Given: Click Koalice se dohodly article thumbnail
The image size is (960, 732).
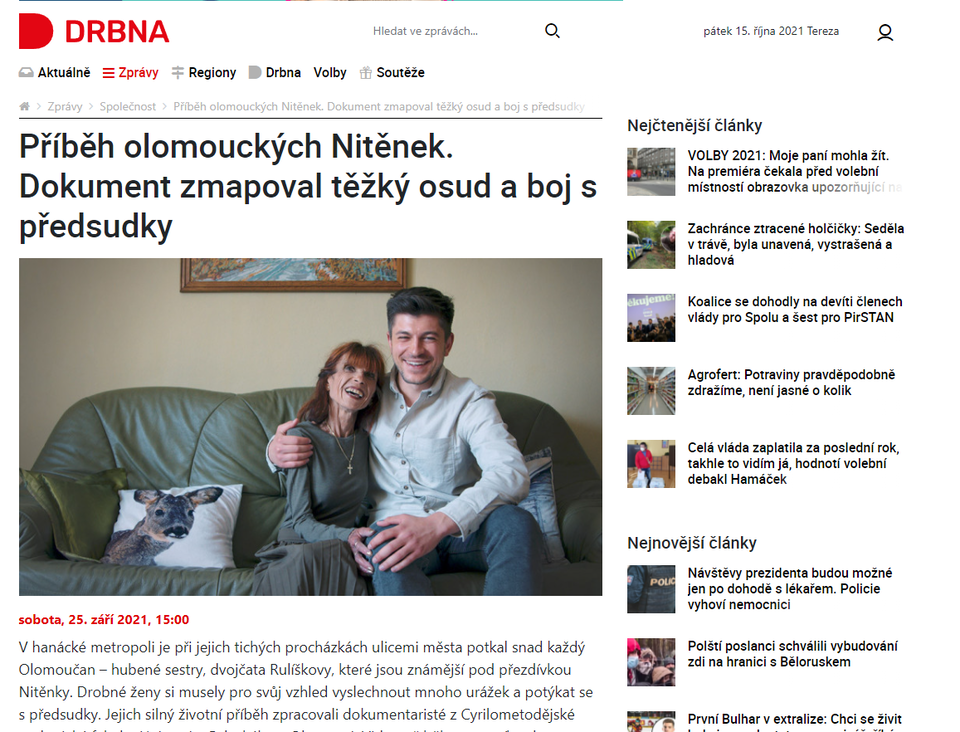Looking at the screenshot, I should pos(651,318).
